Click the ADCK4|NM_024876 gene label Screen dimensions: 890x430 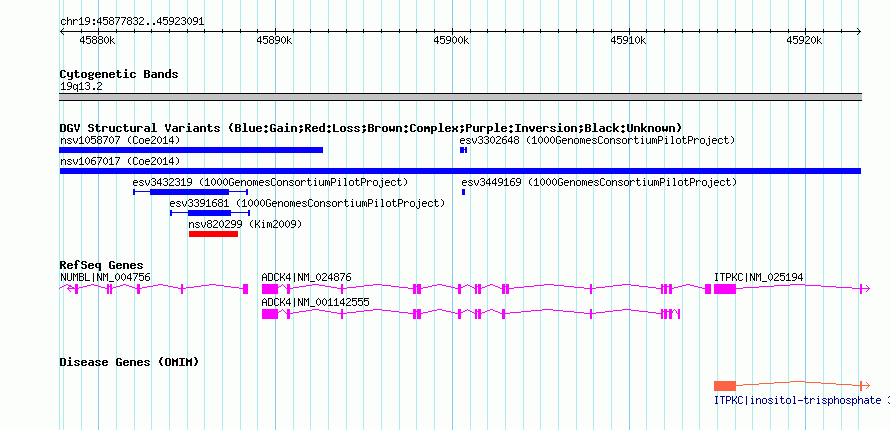306,277
